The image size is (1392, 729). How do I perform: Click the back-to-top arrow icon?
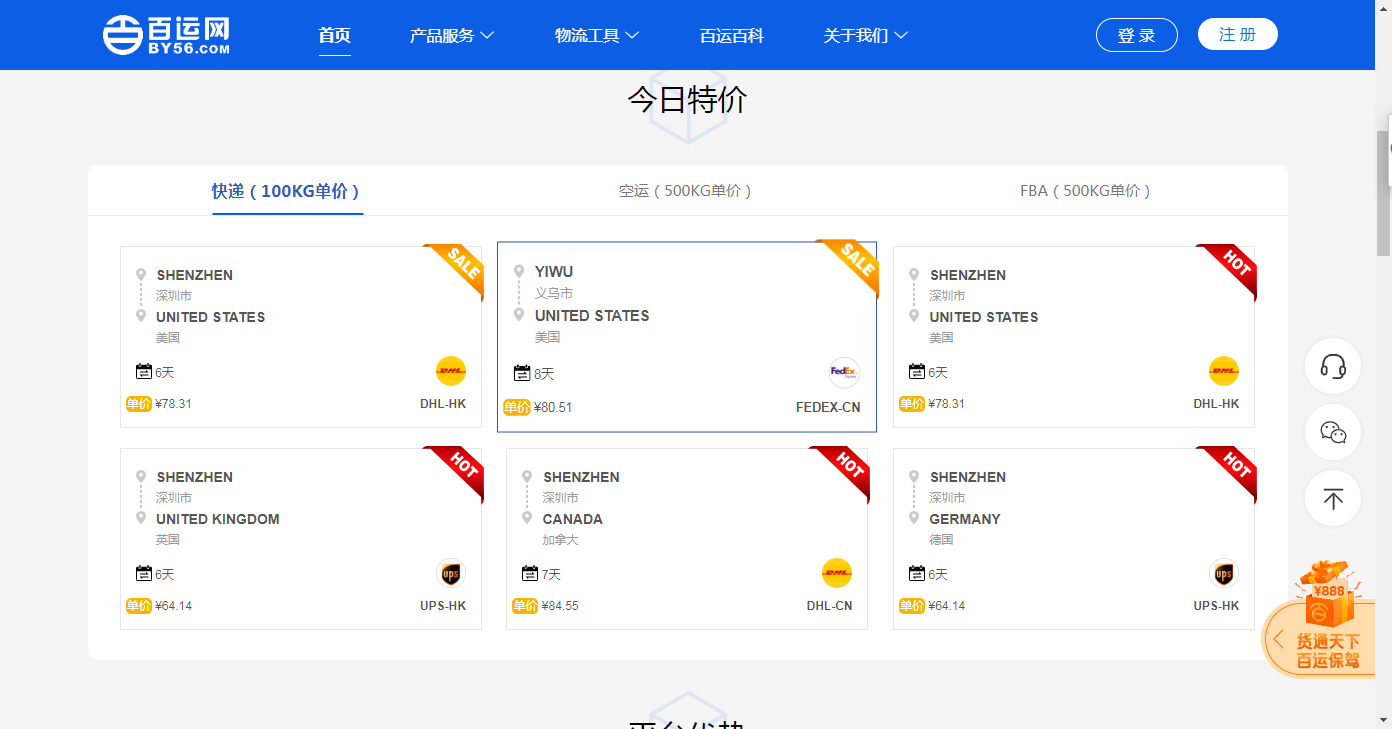click(1333, 498)
